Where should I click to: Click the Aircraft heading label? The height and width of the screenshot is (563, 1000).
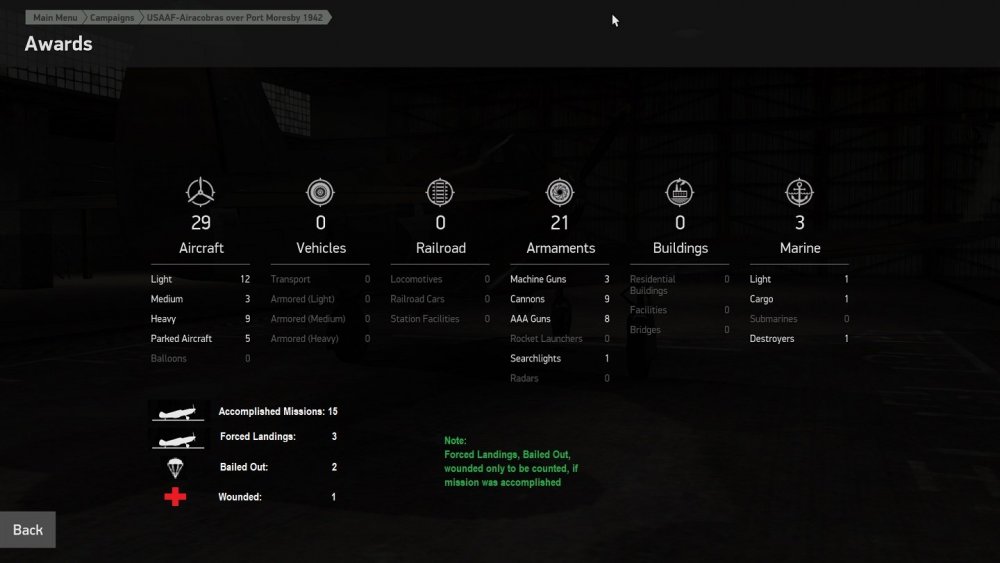[201, 248]
